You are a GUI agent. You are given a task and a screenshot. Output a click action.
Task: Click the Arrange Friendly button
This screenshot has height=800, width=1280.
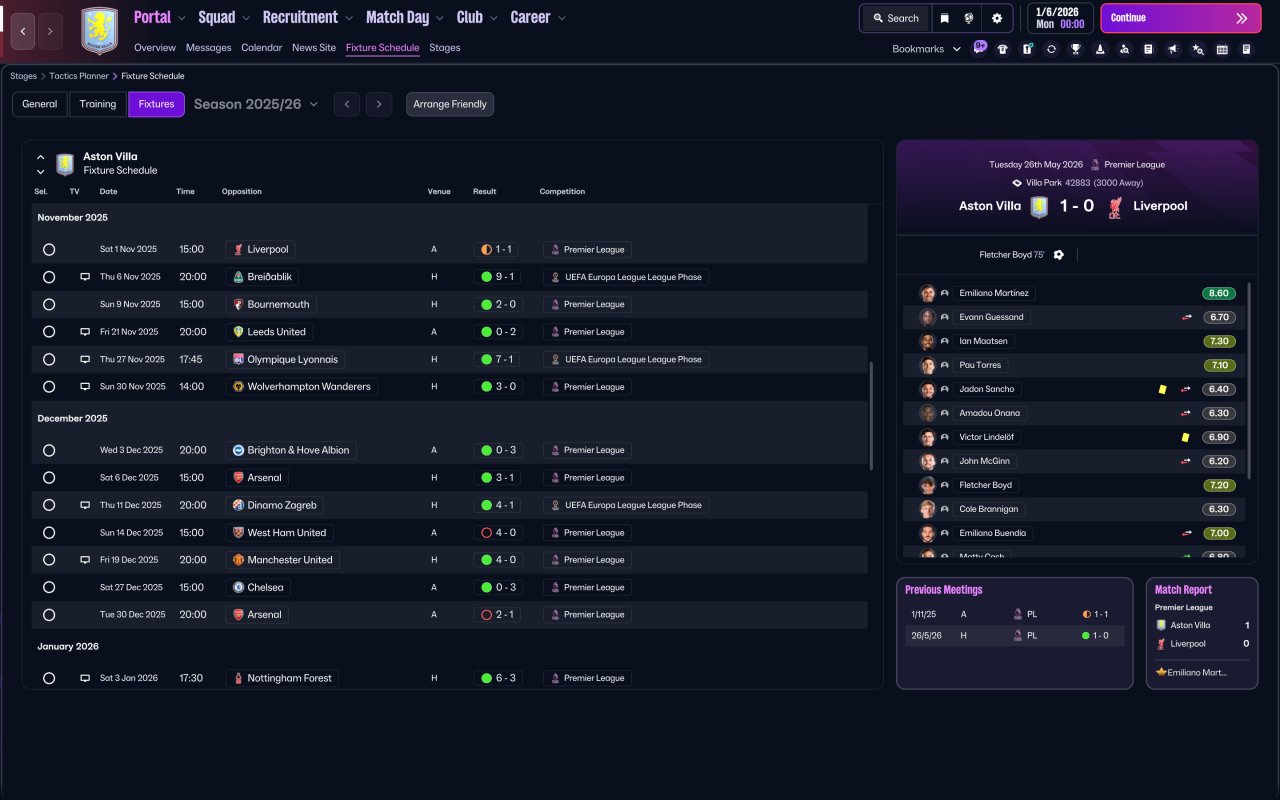coord(450,104)
